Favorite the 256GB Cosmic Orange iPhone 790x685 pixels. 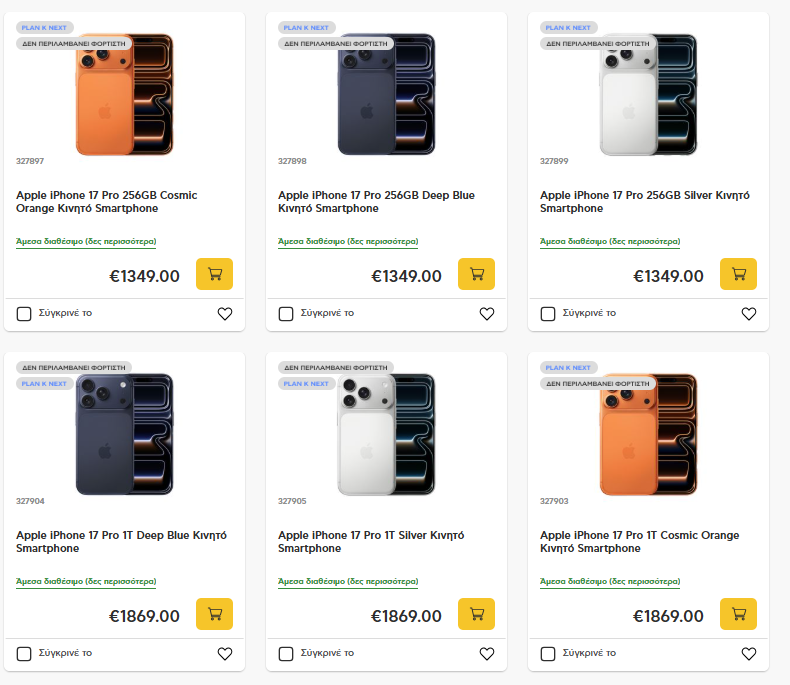click(225, 314)
